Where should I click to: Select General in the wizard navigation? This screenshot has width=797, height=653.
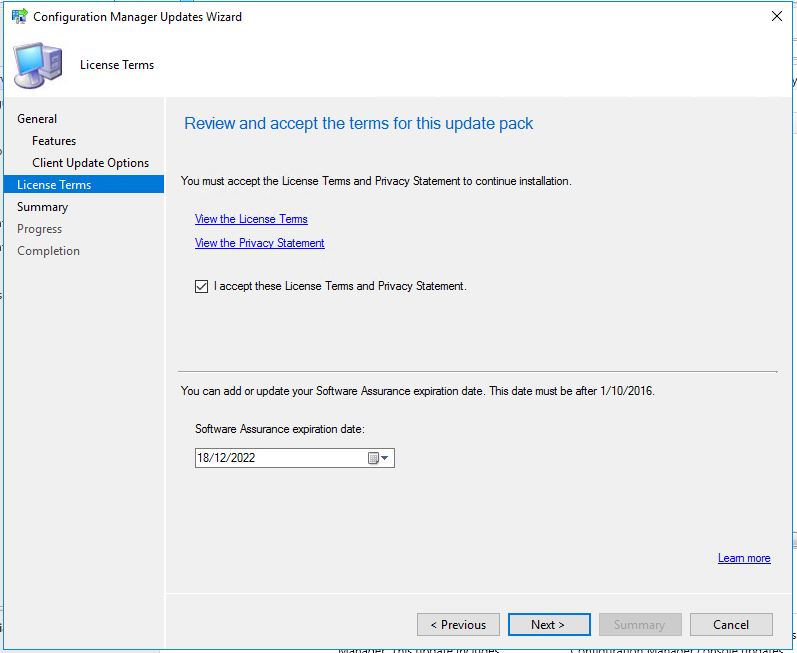(x=37, y=119)
